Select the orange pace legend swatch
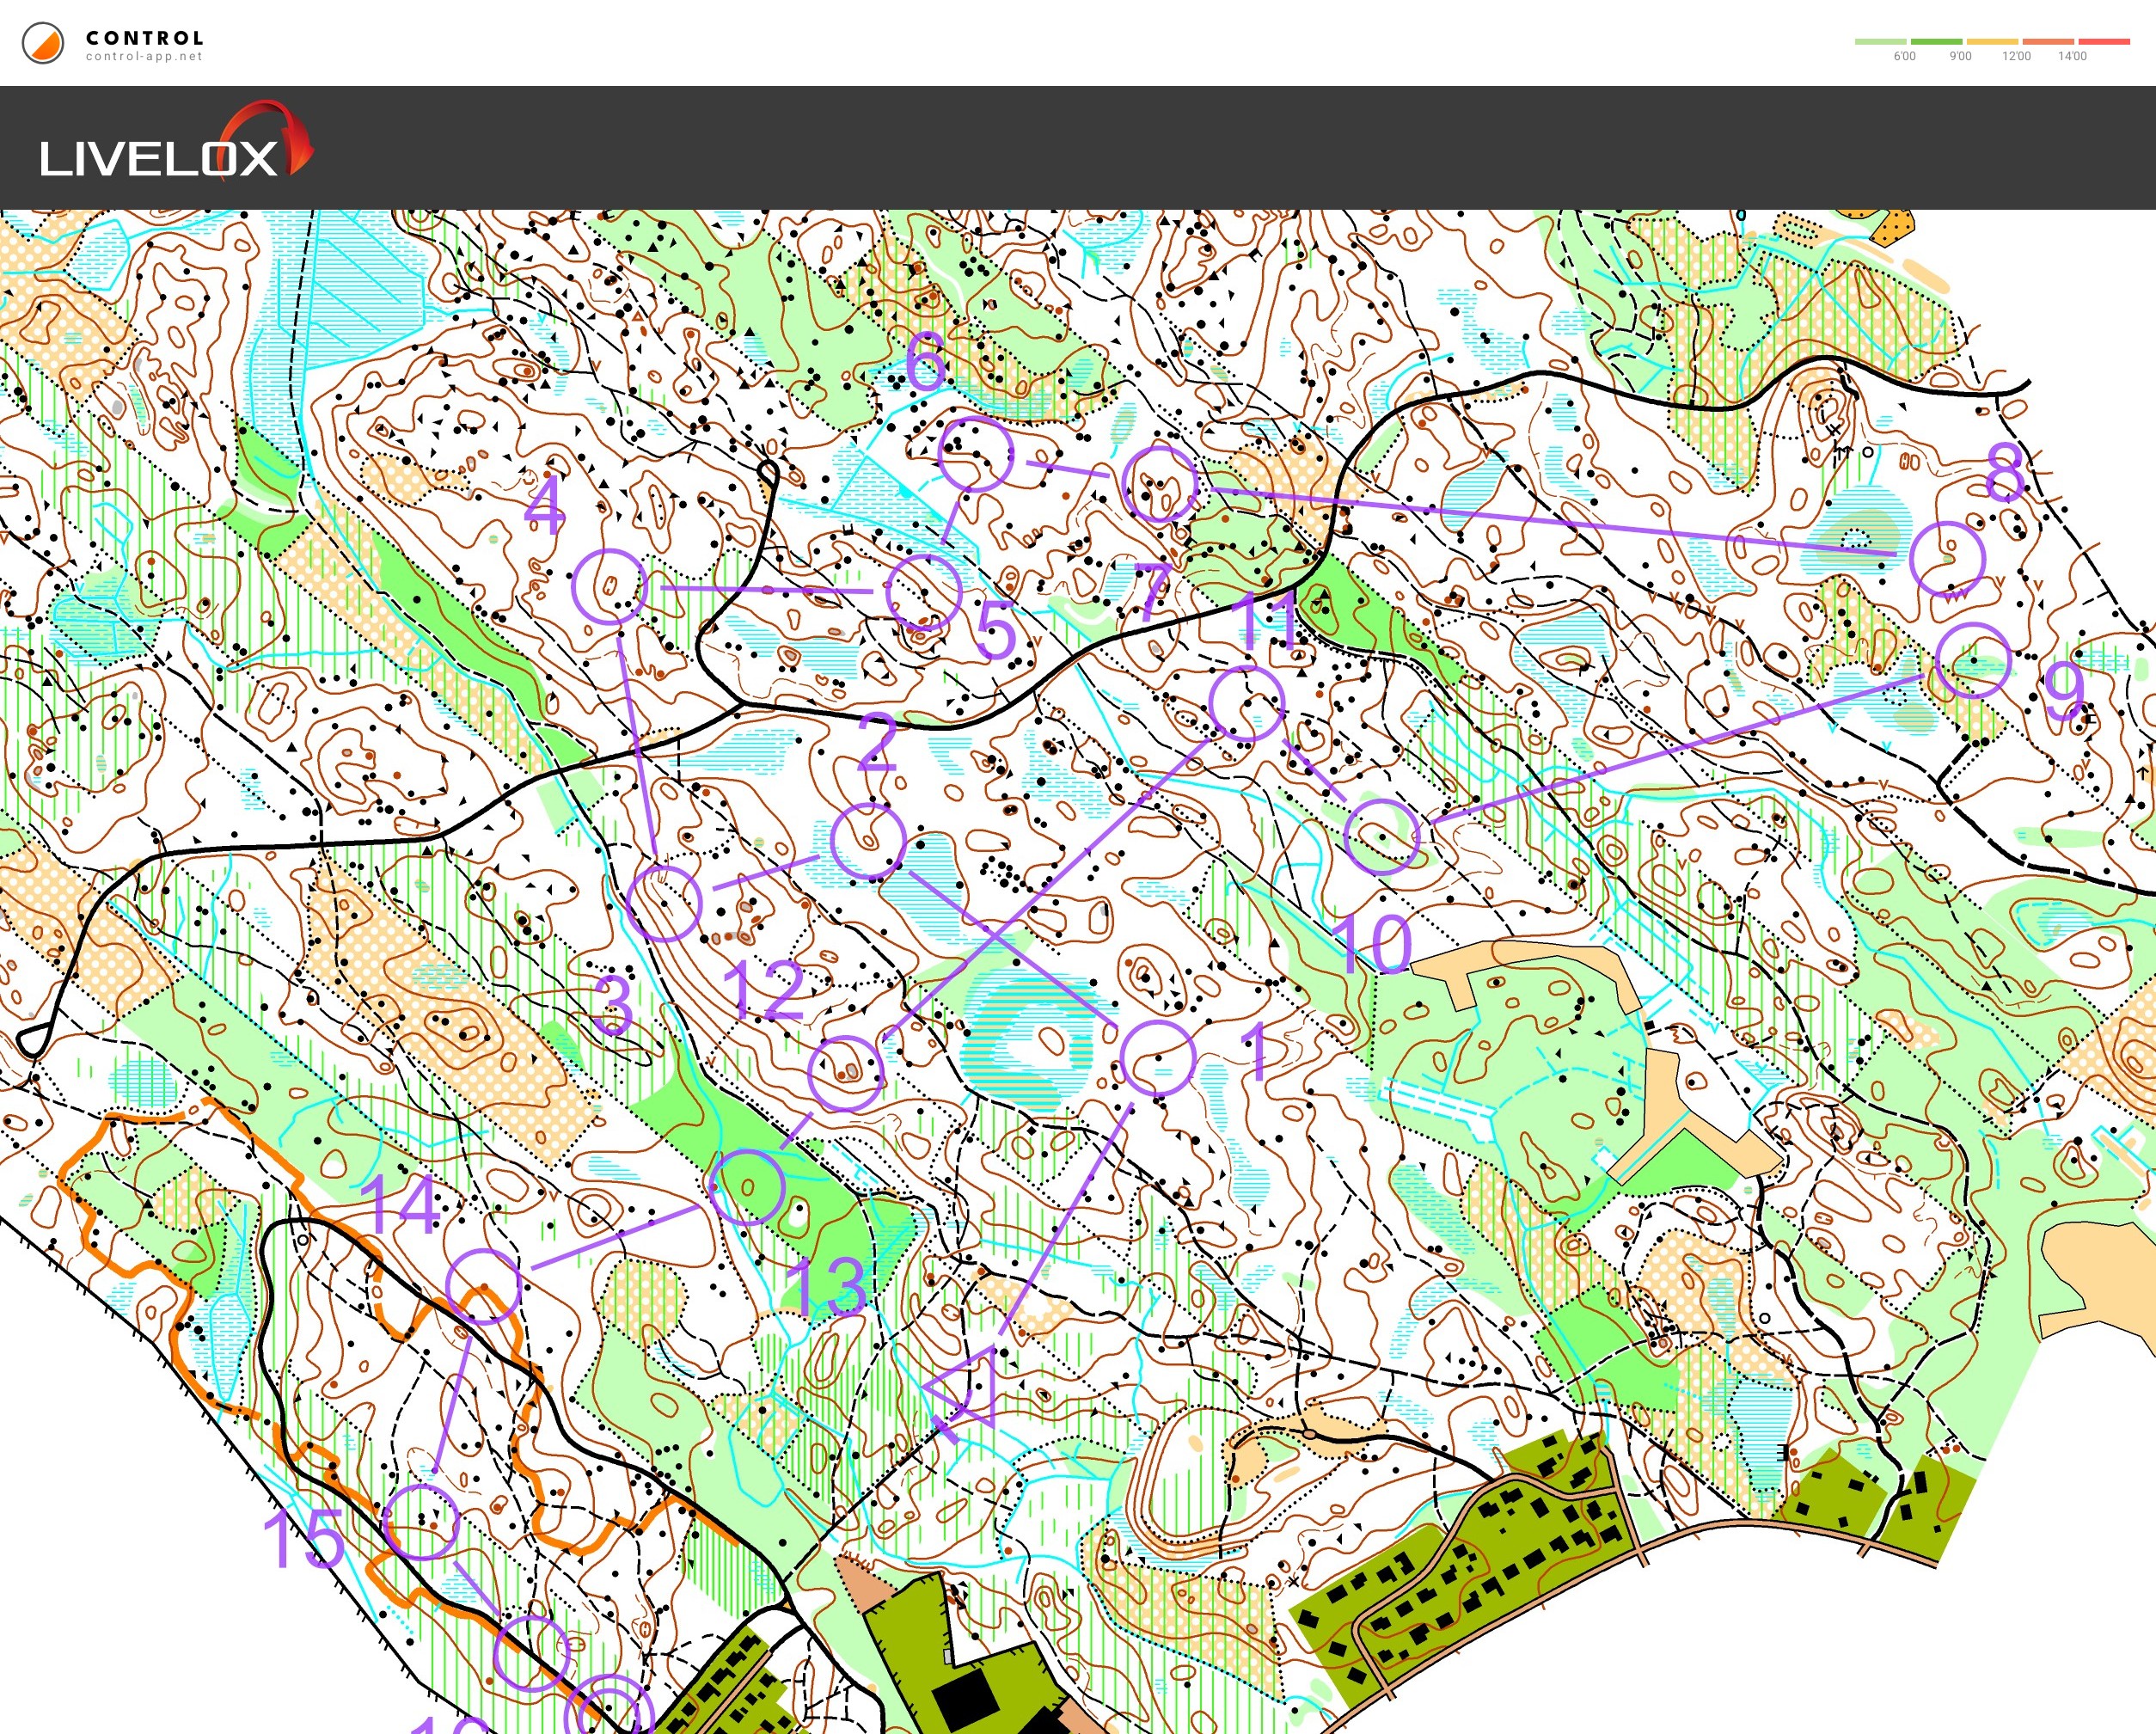Screen dimensions: 2156x1734 pyautogui.click(x=2048, y=42)
